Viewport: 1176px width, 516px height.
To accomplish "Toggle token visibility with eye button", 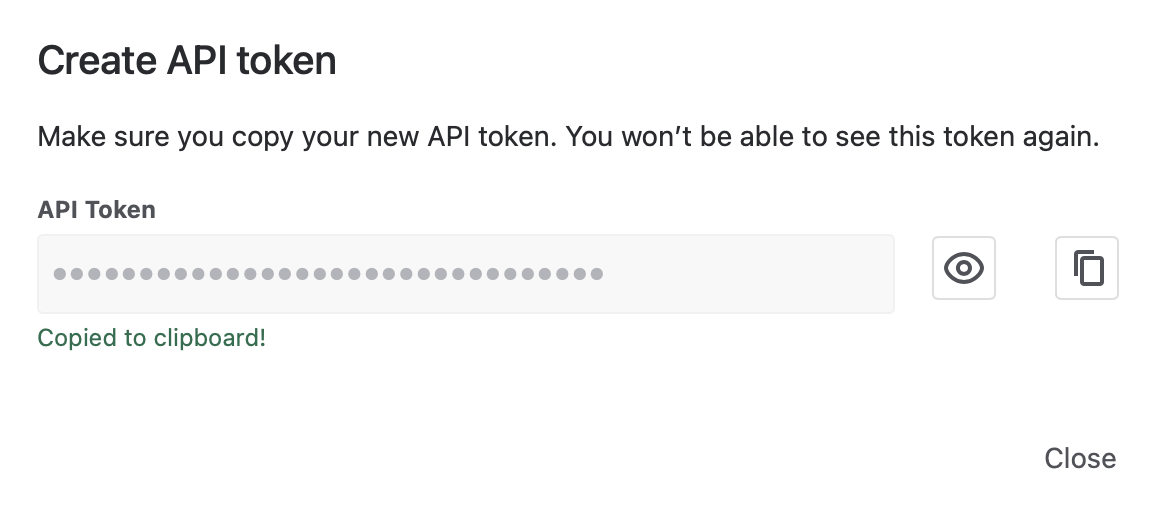I will (x=964, y=268).
